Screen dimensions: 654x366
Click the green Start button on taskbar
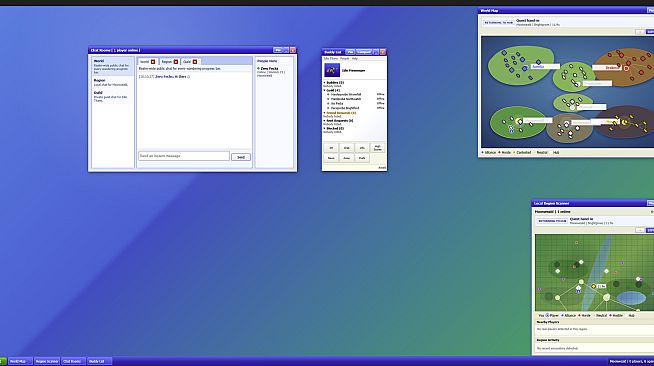pyautogui.click(x=3, y=361)
